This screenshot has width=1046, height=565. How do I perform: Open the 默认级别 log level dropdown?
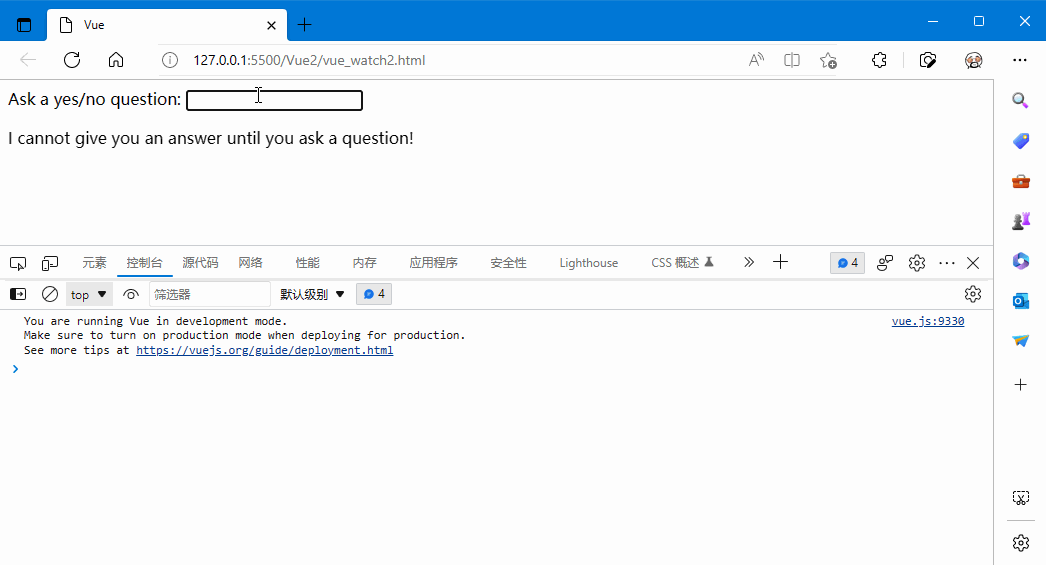tap(312, 294)
